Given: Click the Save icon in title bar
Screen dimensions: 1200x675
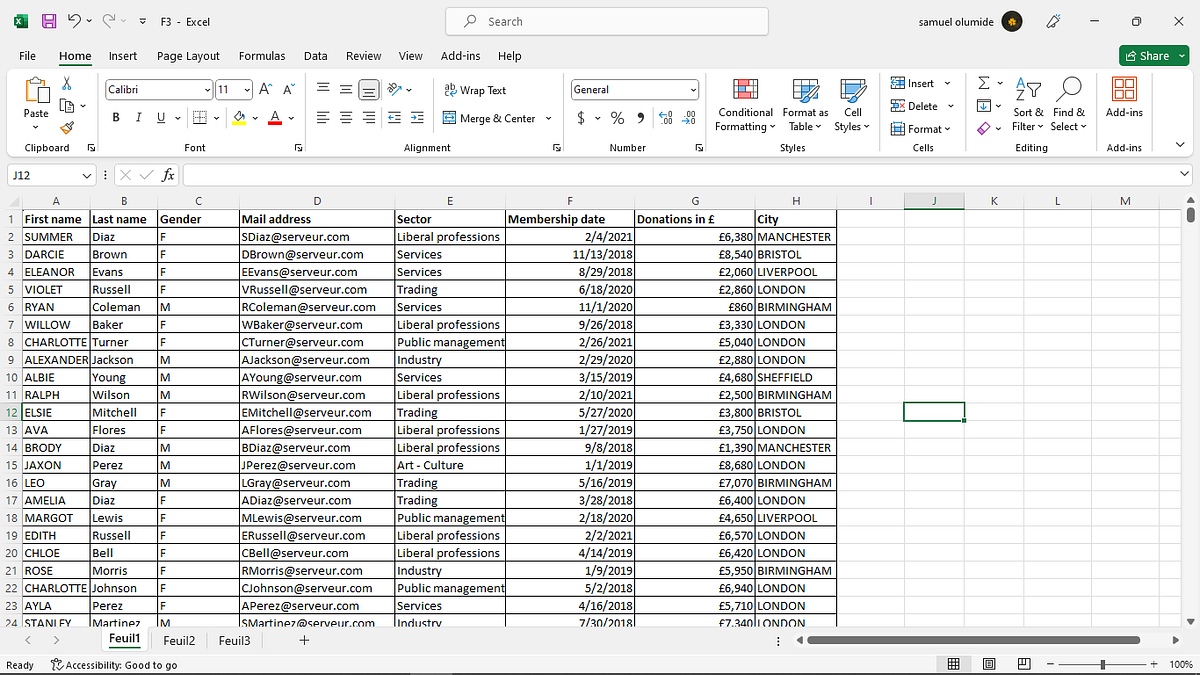Looking at the screenshot, I should 47,21.
